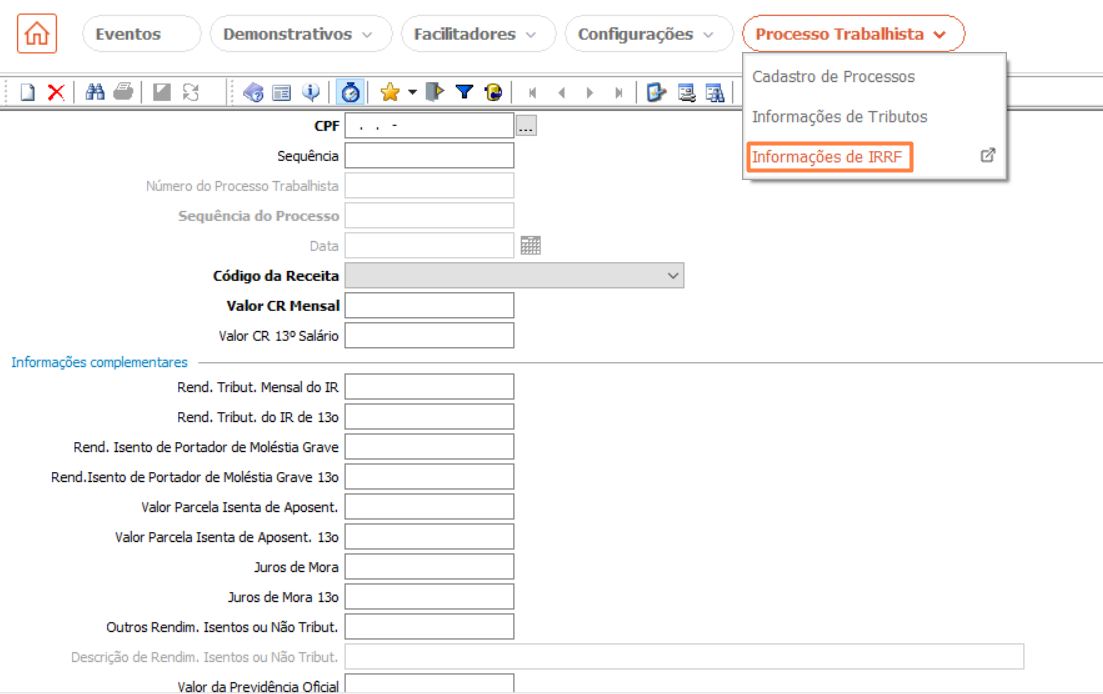
Task: Click Valor Parcela Isenta de Aposent. field
Action: [x=429, y=507]
